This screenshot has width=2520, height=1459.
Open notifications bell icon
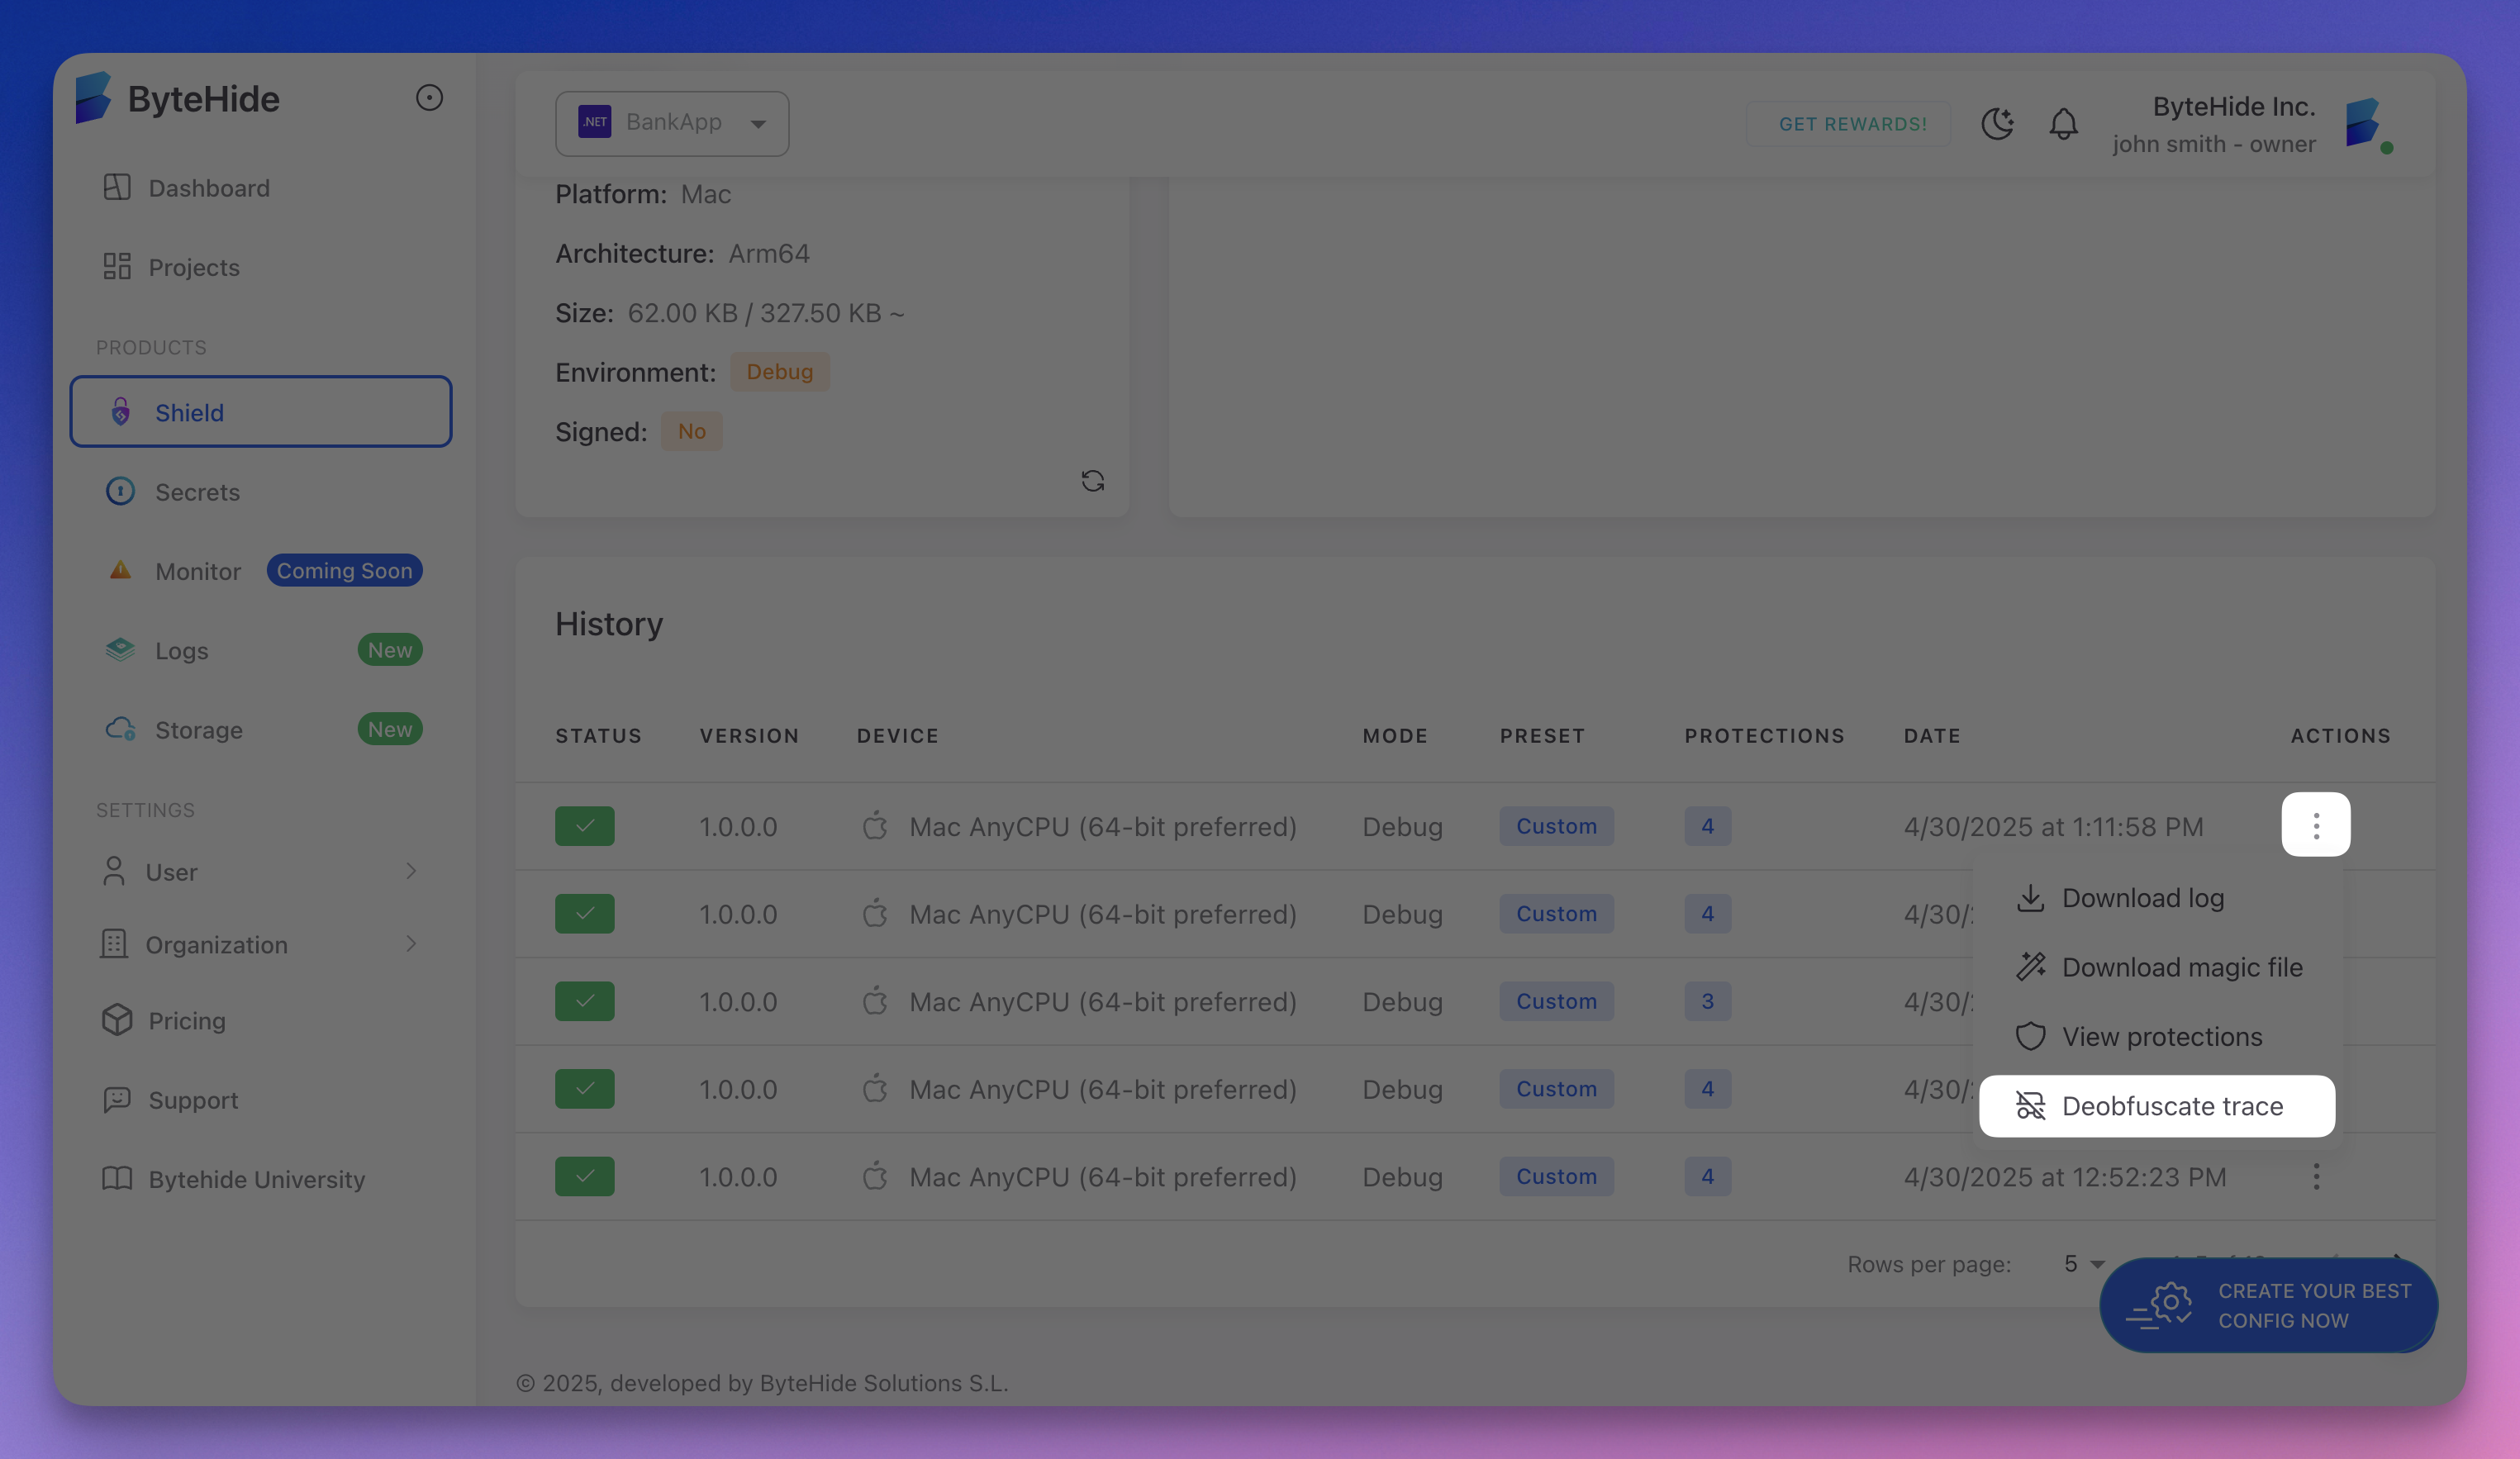coord(2063,124)
